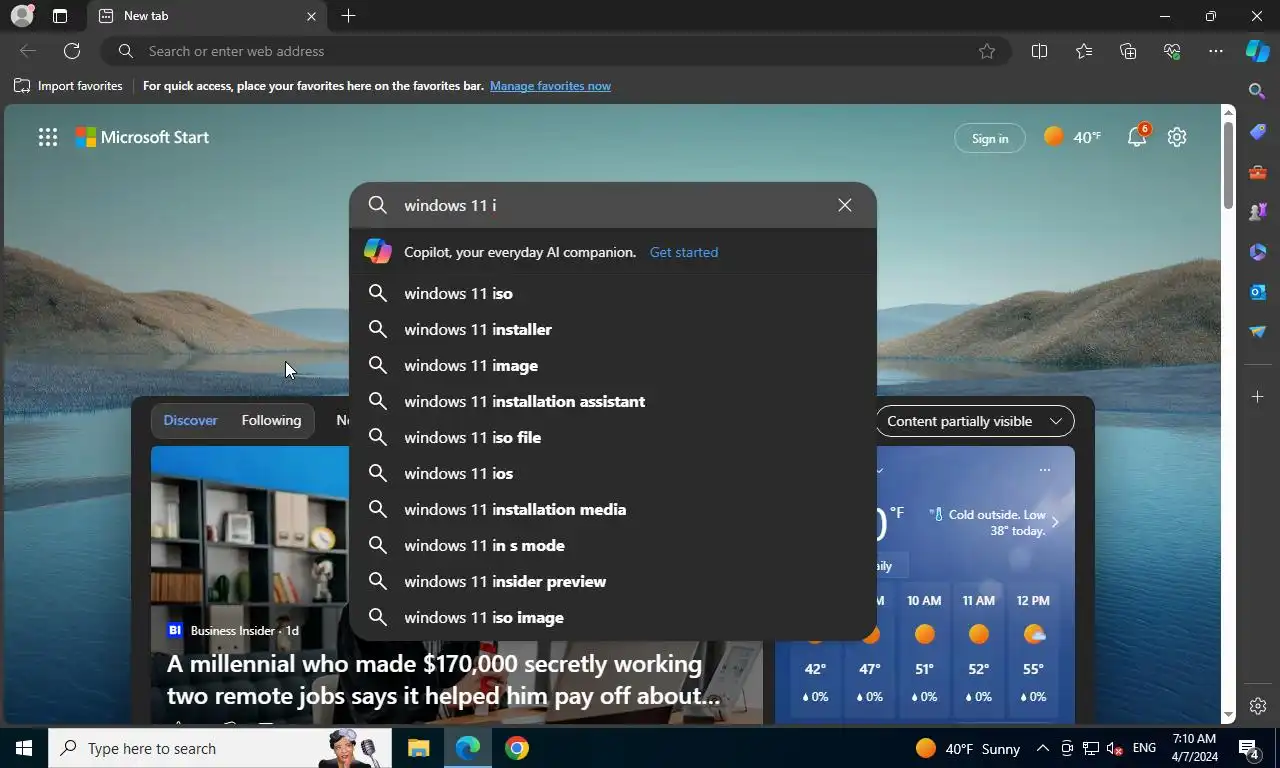Choose suggestion windows 11 iso file

tap(613, 437)
